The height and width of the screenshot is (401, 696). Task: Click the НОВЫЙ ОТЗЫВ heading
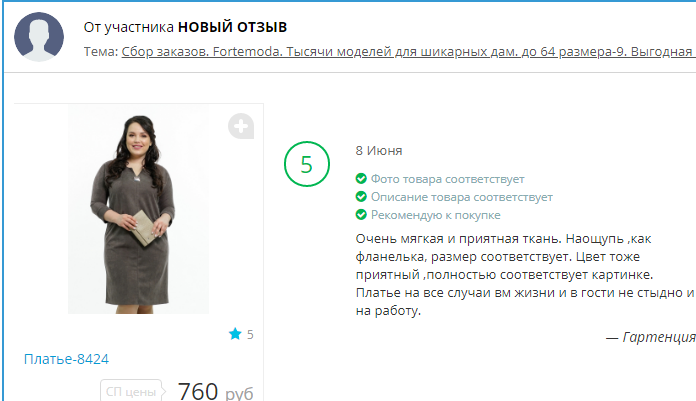[x=233, y=27]
